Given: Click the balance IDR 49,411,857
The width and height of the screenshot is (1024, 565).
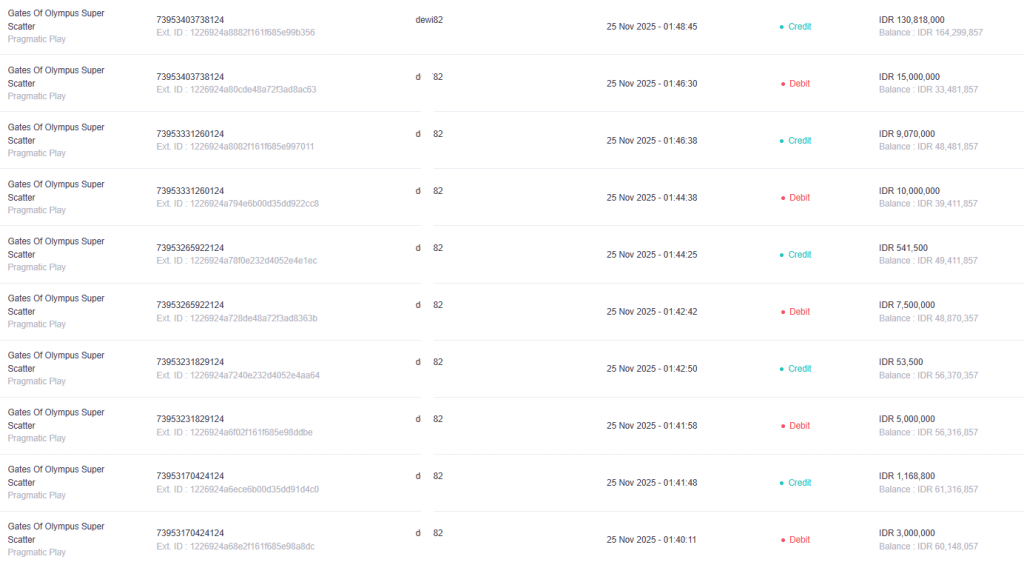Looking at the screenshot, I should [x=930, y=261].
